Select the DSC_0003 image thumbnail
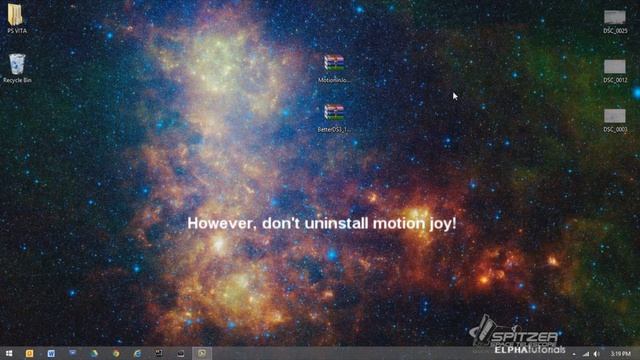Viewport: 640px width, 360px height. pos(615,120)
